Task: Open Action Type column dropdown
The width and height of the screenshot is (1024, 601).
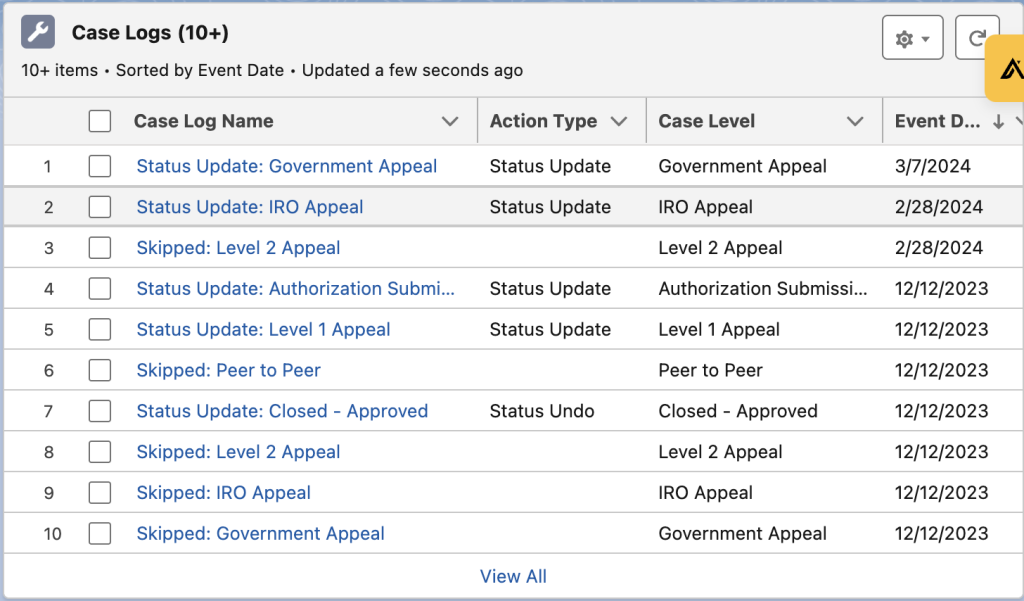Action: tap(619, 122)
